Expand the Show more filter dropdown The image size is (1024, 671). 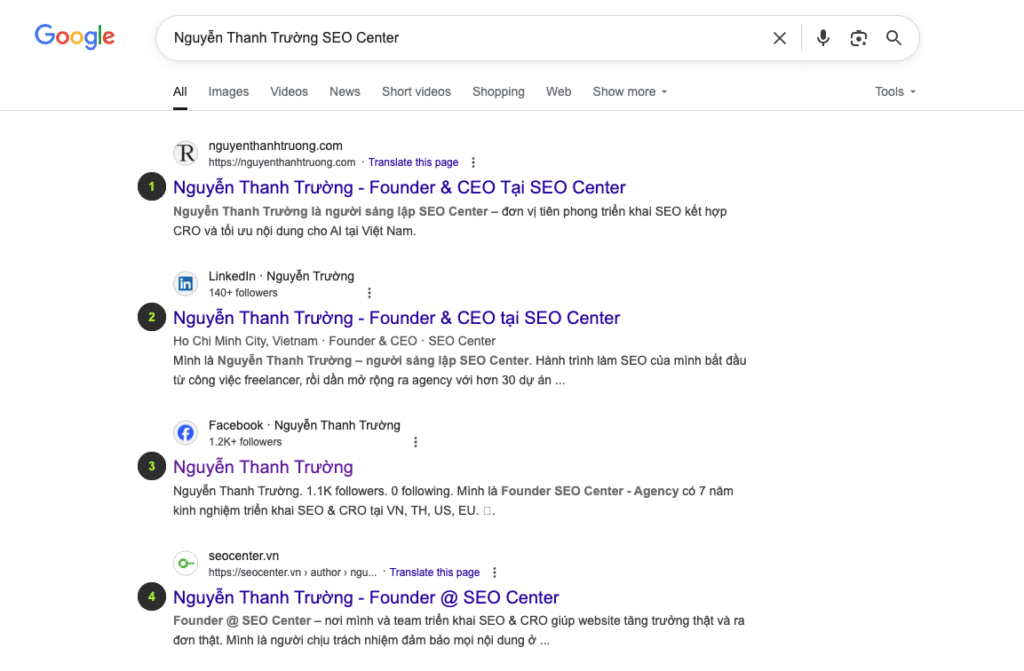click(x=629, y=91)
